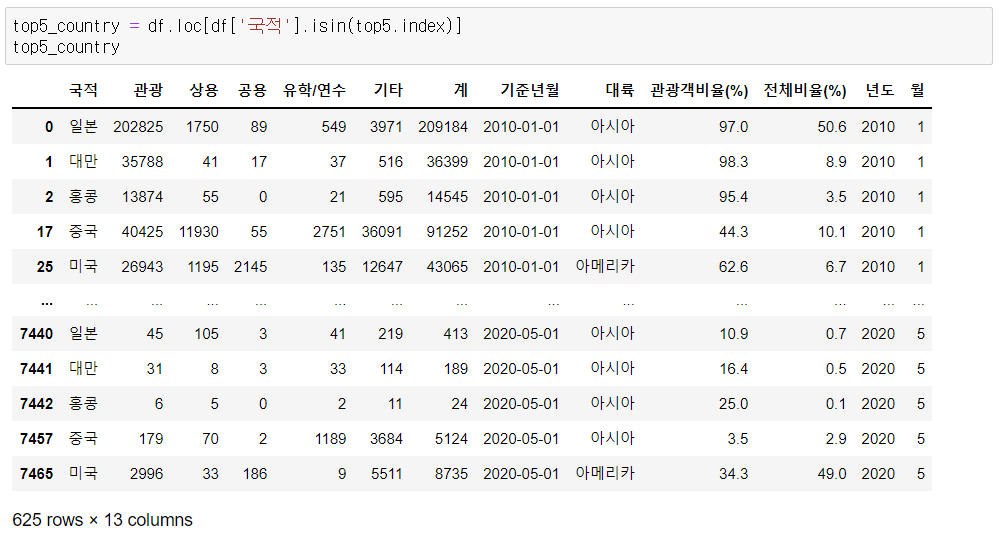Select the 관광객비율(%) column header
Image resolution: width=1002 pixels, height=536 pixels.
click(x=699, y=91)
